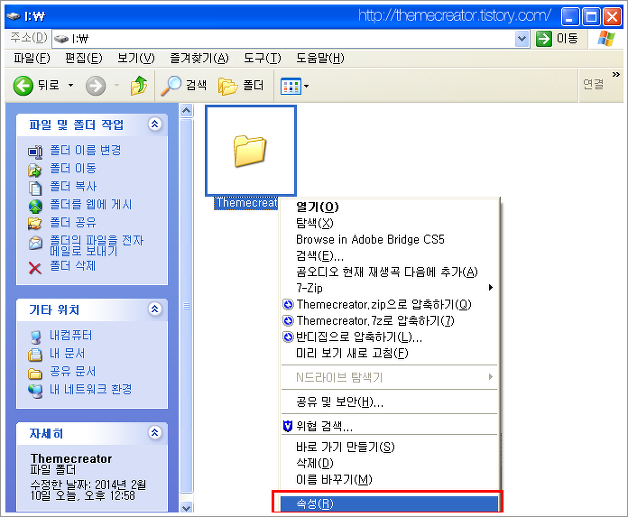628x517 pixels.
Task: Click drive icon in address bar
Action: coord(61,39)
